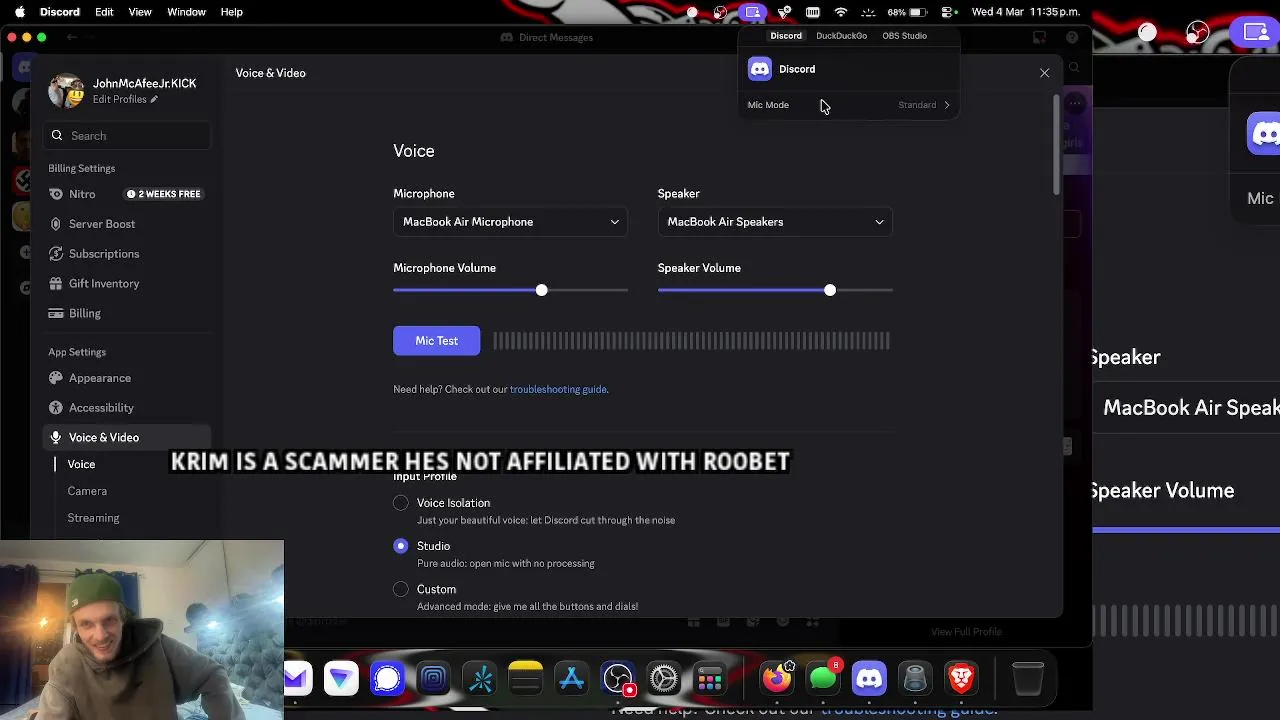Select the Streaming sub-item
Viewport: 1280px width, 720px height.
tap(93, 518)
